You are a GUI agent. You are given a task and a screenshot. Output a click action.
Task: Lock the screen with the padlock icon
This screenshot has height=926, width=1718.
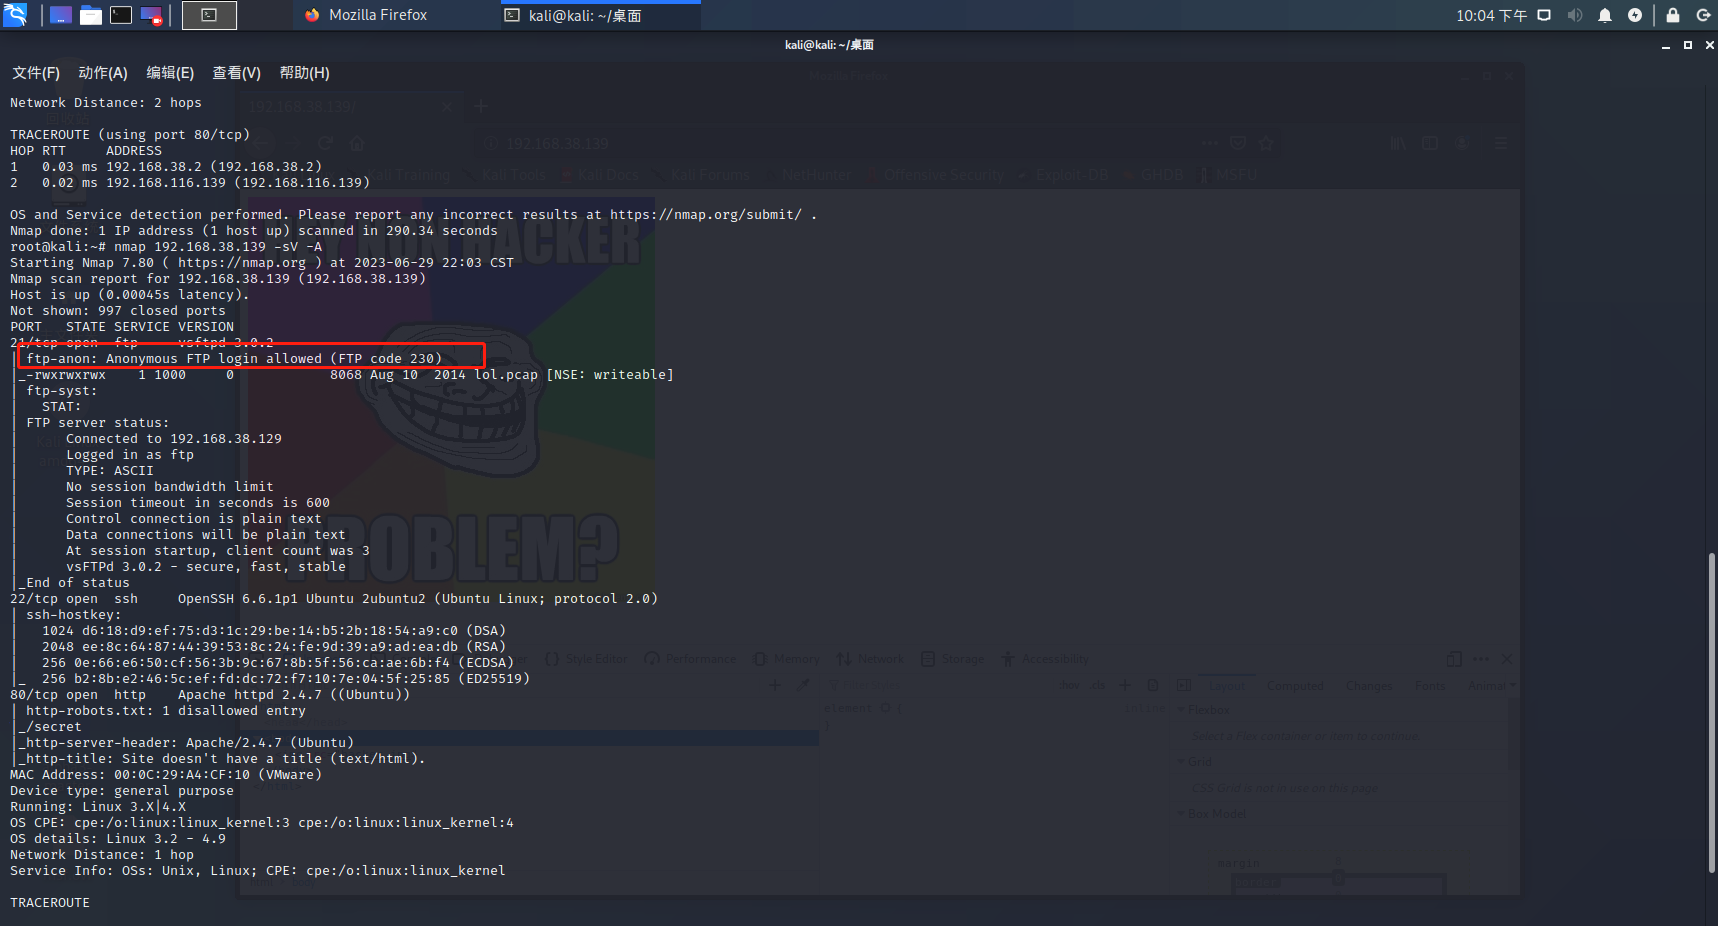click(x=1672, y=15)
